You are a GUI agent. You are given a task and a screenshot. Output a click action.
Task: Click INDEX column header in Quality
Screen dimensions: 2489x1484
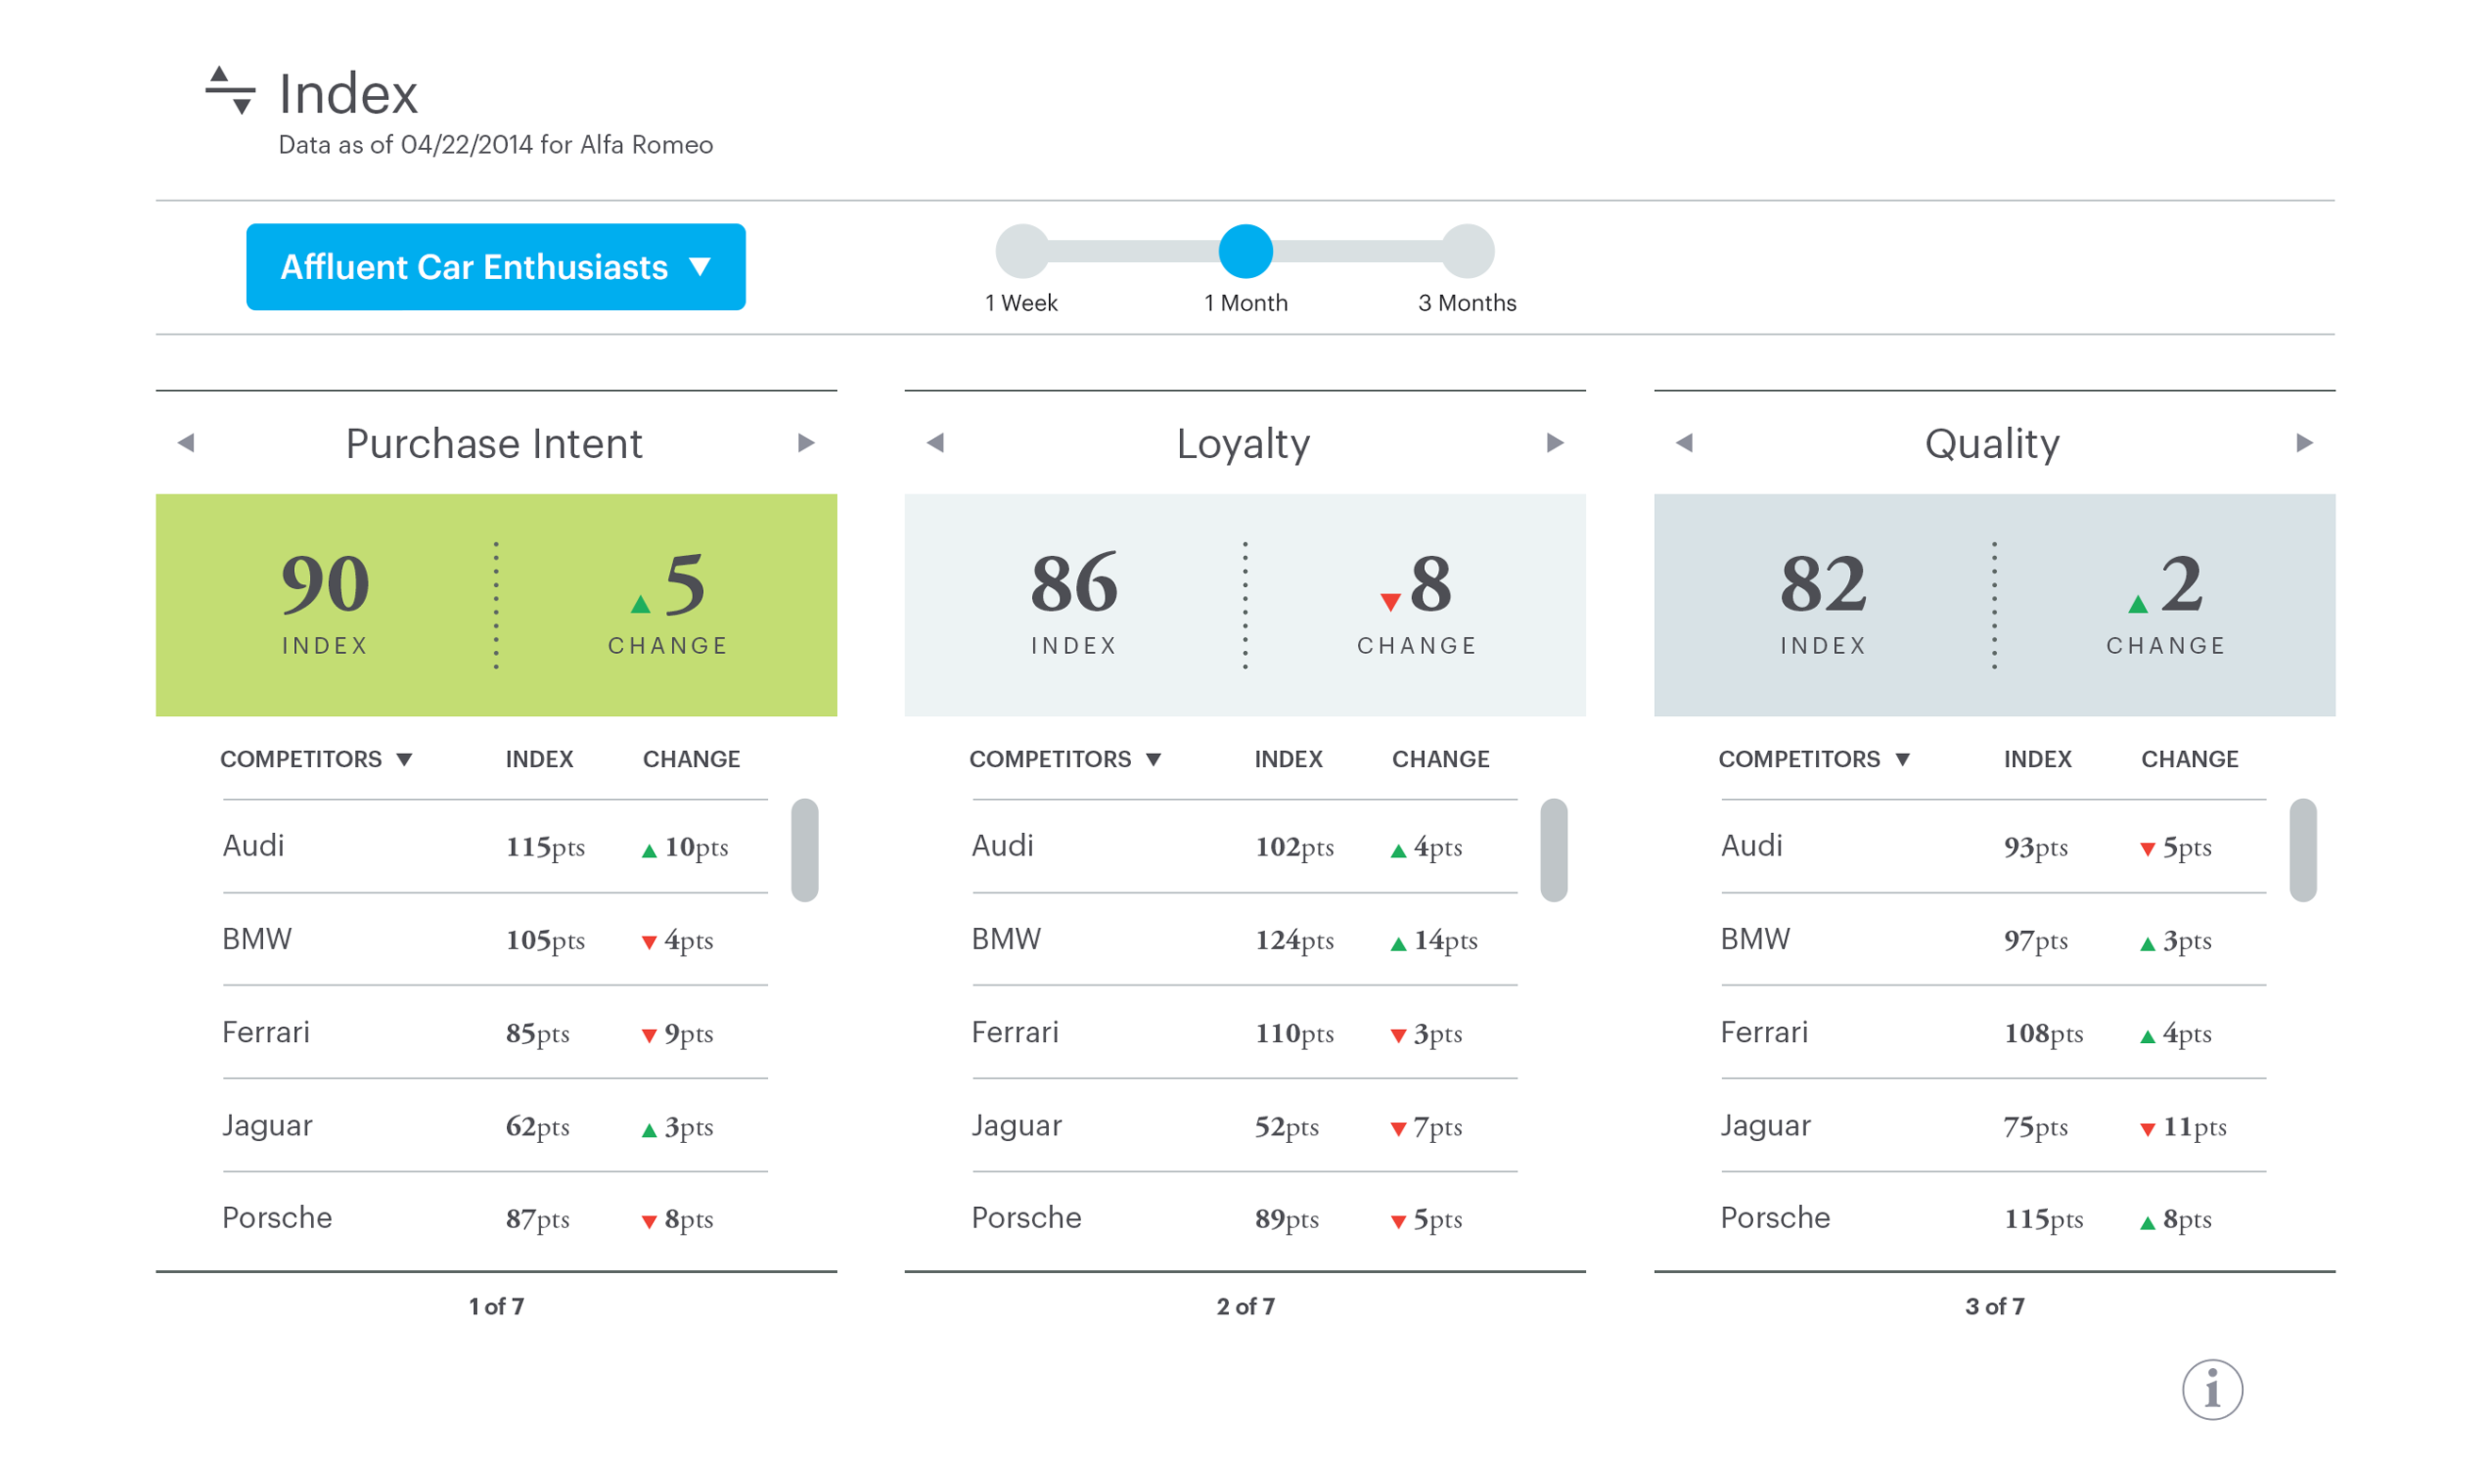point(2037,759)
